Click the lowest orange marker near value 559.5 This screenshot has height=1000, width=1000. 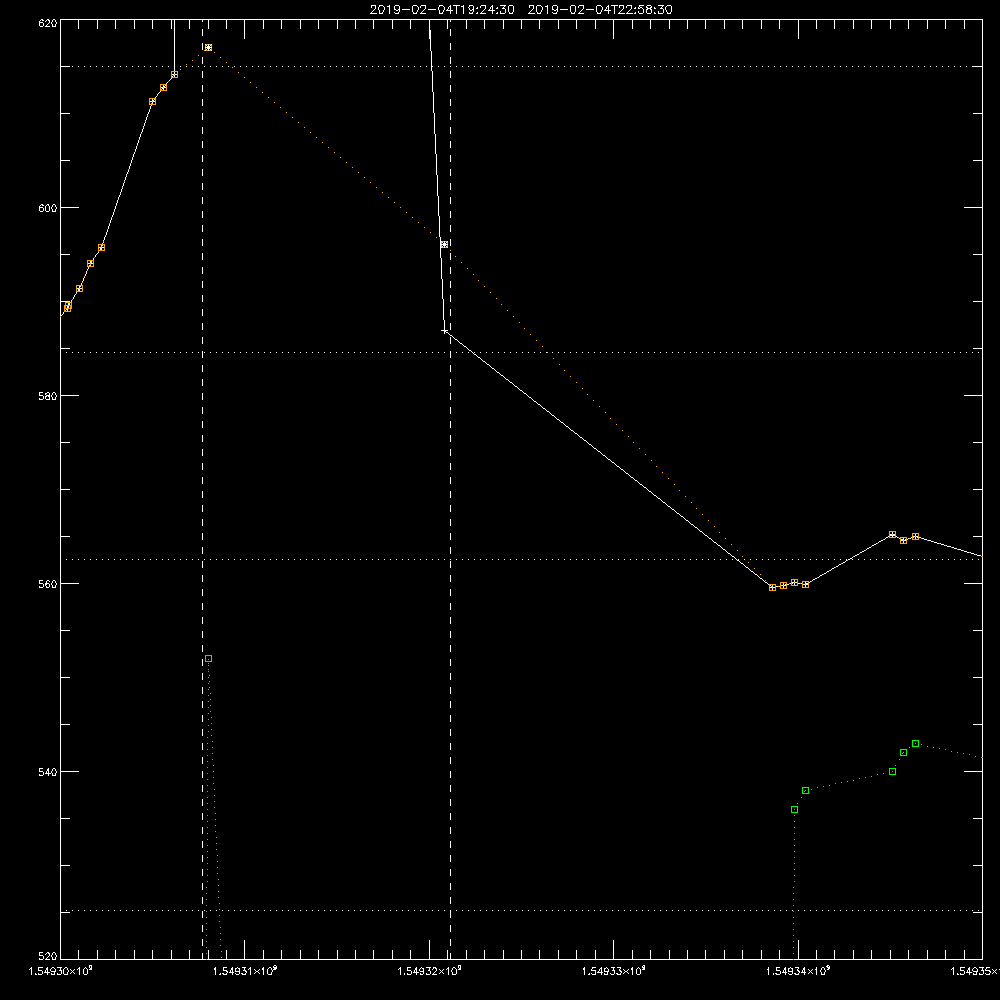[x=772, y=588]
